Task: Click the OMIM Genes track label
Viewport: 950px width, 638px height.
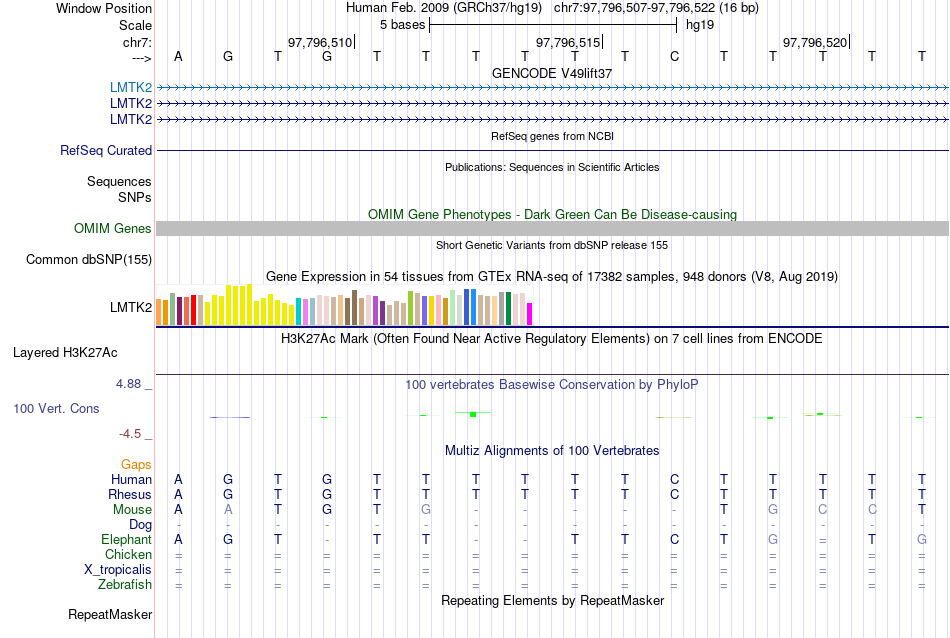Action: point(113,228)
